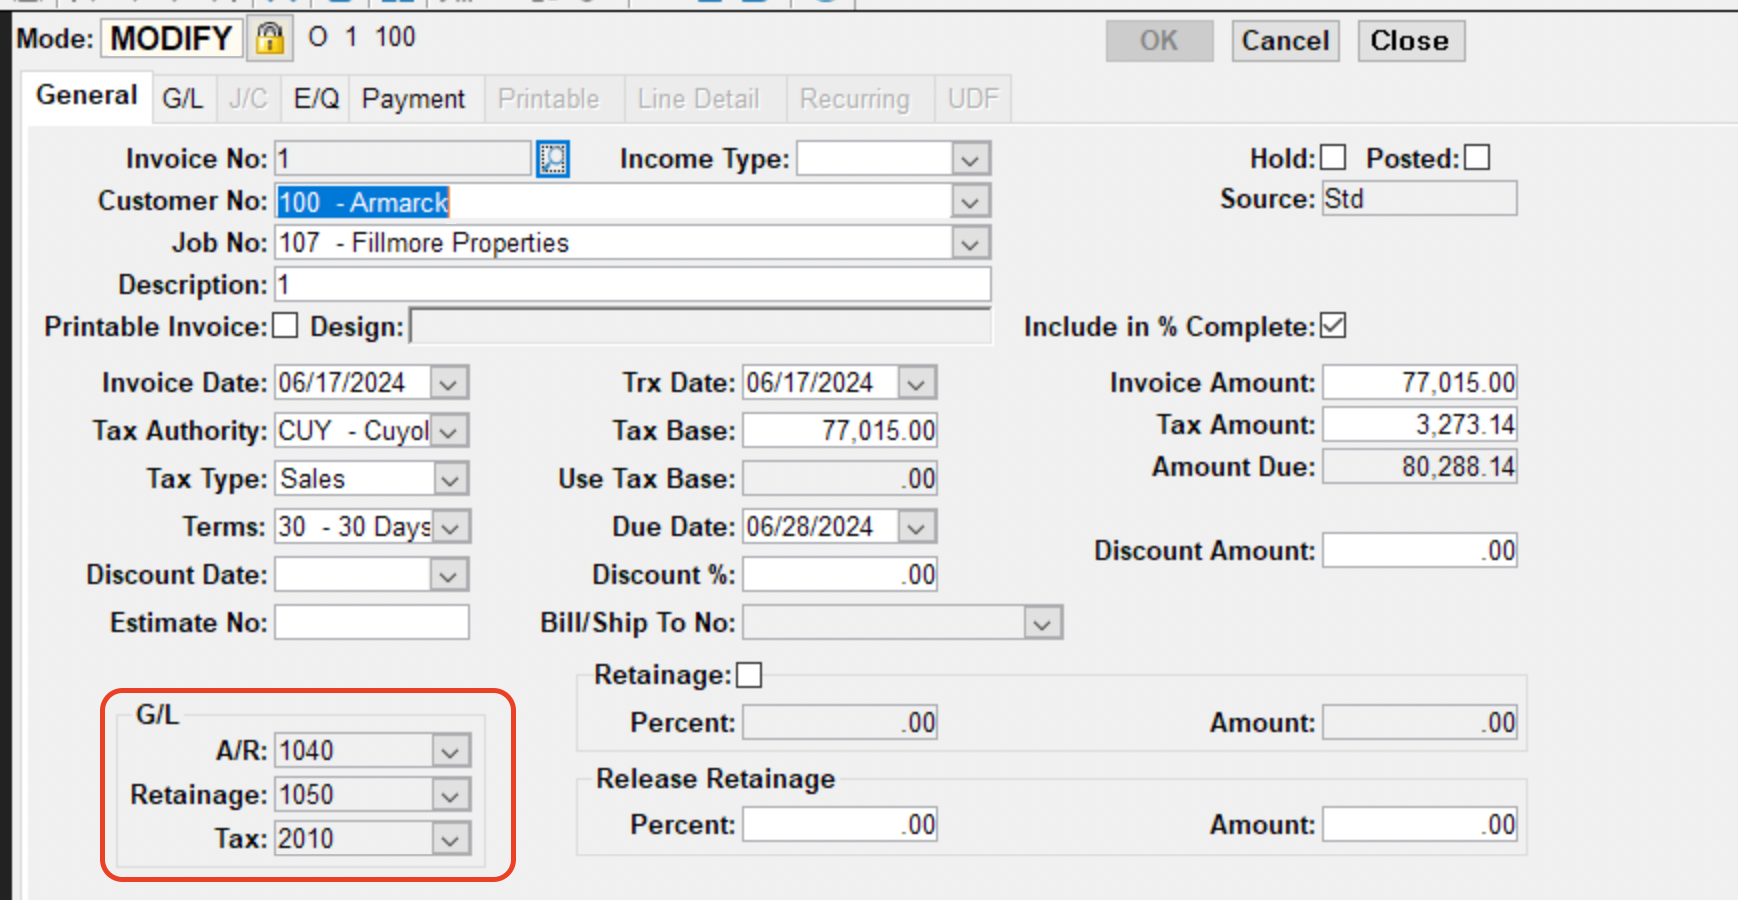Click the Release Retainage Percent field
Viewport: 1738px width, 900px height.
840,825
